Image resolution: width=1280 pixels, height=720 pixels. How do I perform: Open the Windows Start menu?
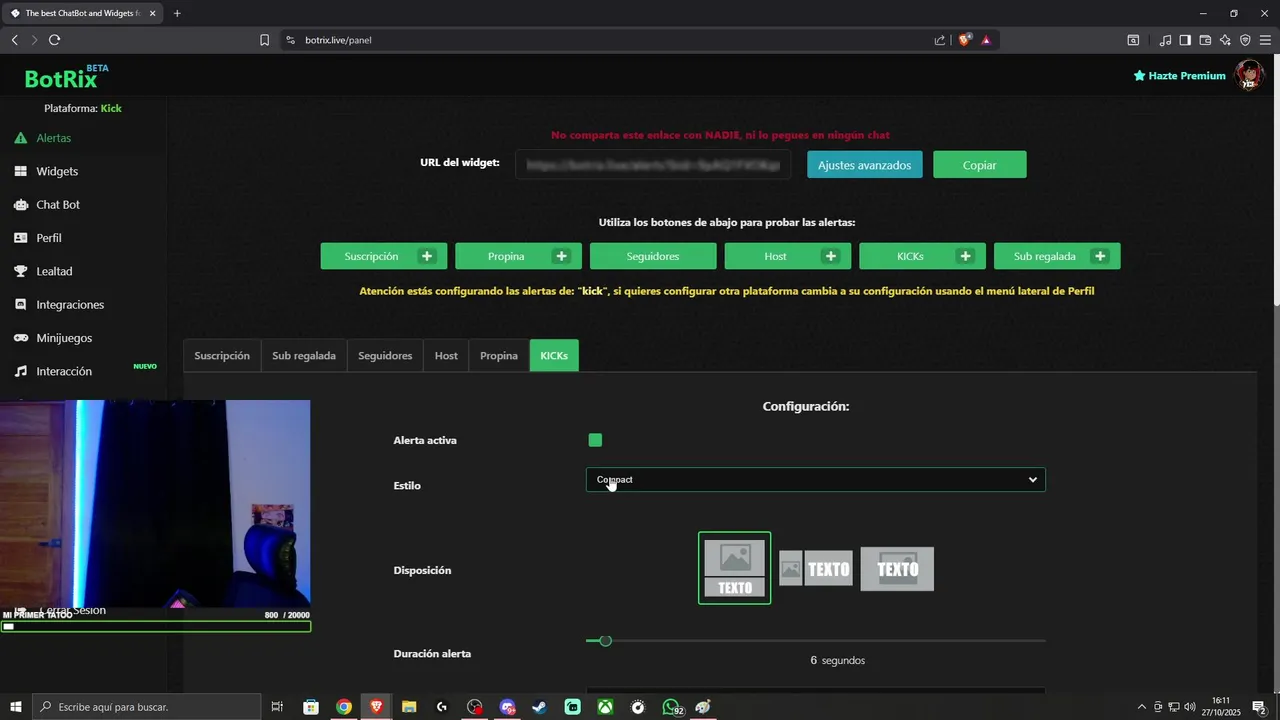(16, 707)
